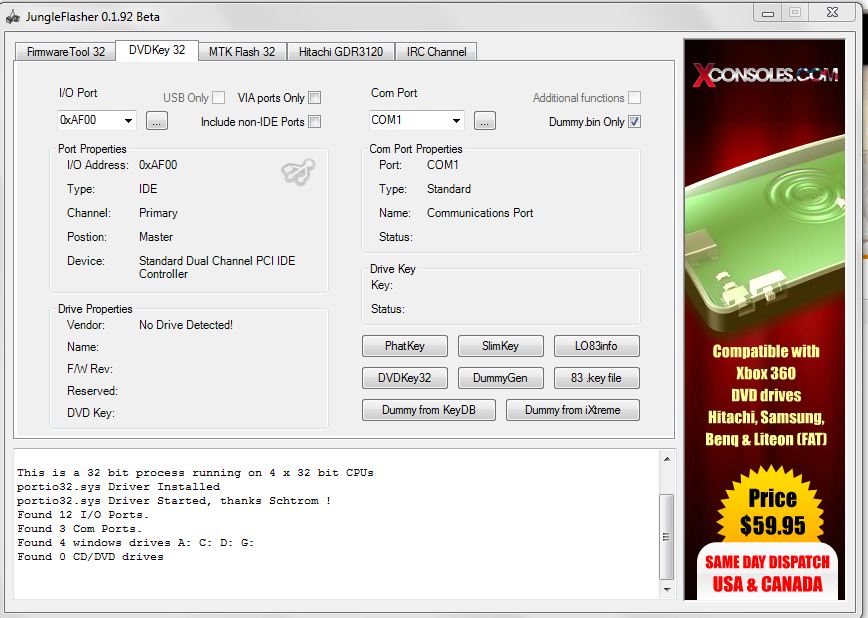
Task: Tick VIA ports Only checkbox
Action: (314, 97)
